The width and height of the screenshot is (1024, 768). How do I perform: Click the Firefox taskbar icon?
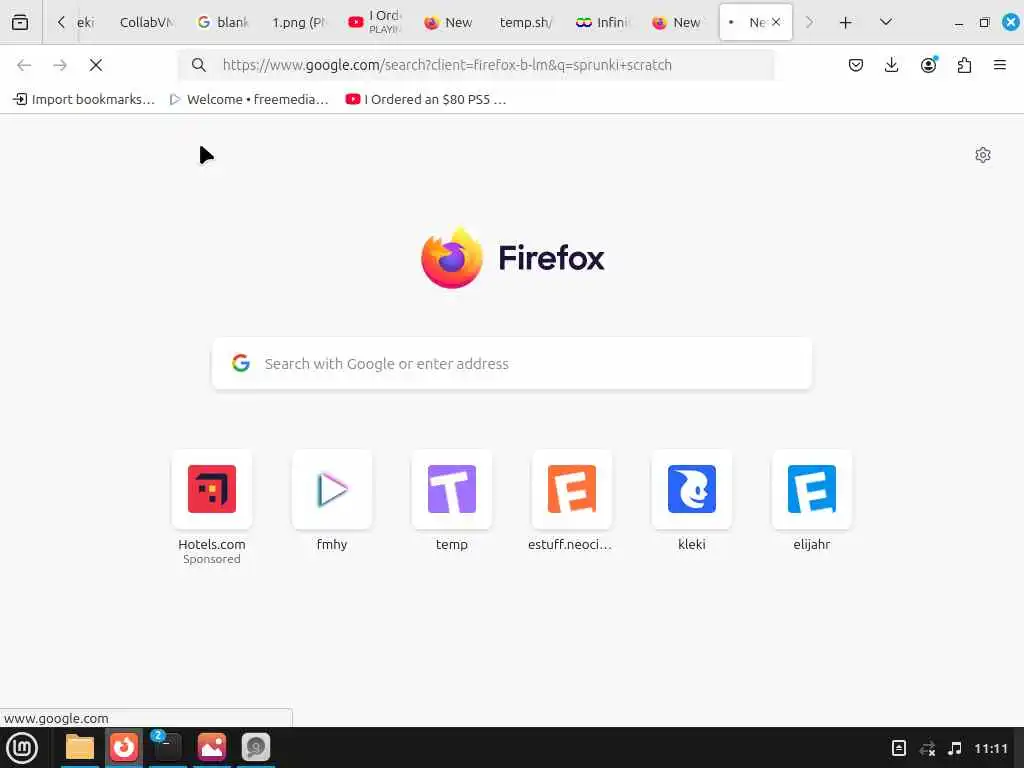pyautogui.click(x=123, y=748)
